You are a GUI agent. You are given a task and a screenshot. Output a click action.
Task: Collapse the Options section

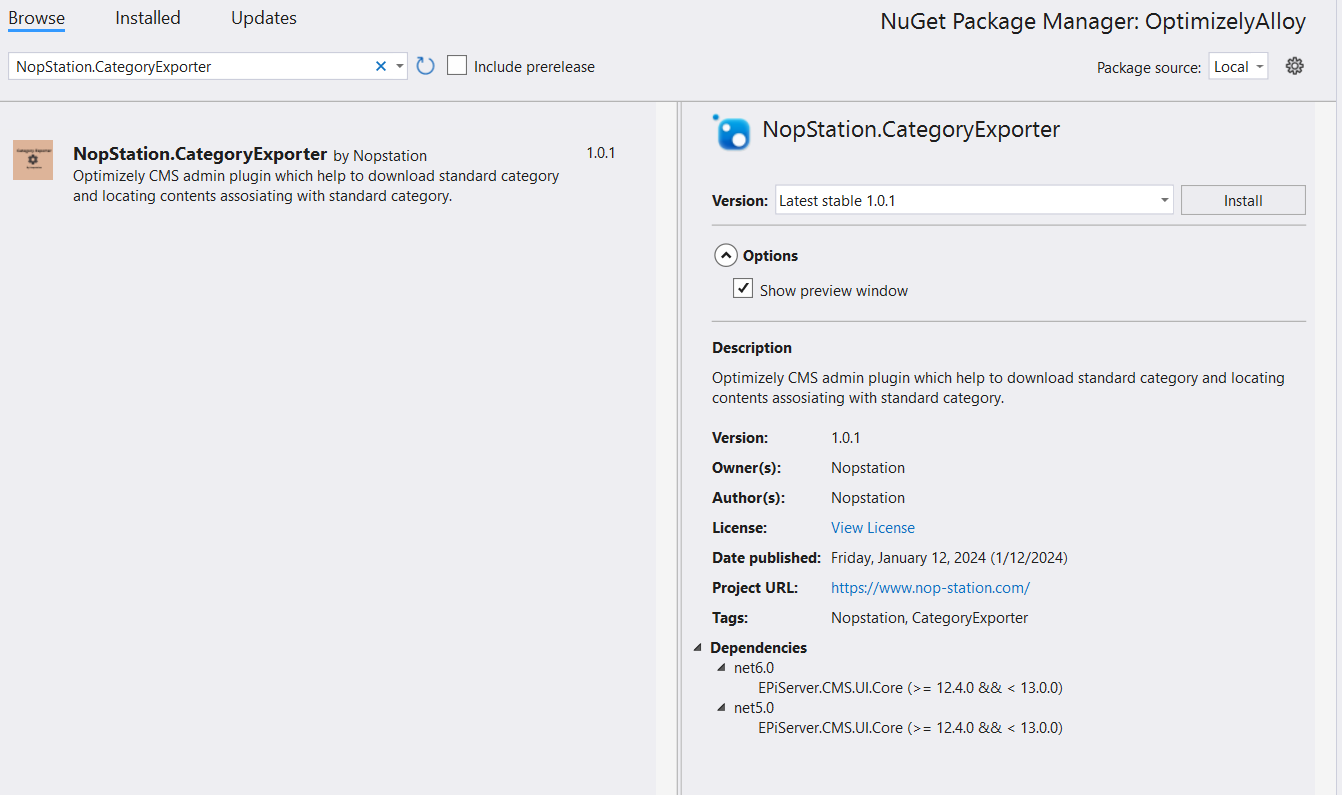726,255
